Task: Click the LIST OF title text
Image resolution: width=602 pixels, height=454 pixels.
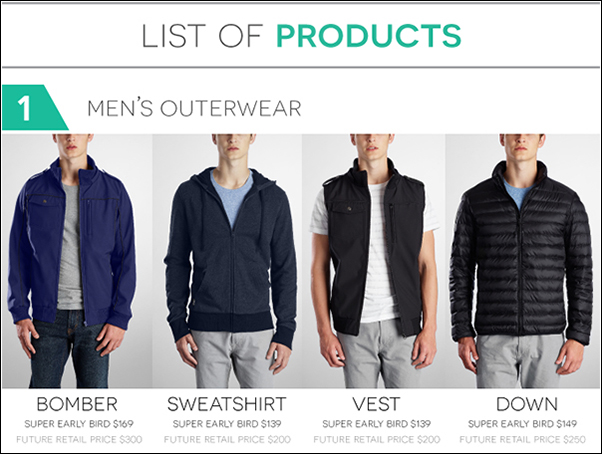Action: click(202, 36)
